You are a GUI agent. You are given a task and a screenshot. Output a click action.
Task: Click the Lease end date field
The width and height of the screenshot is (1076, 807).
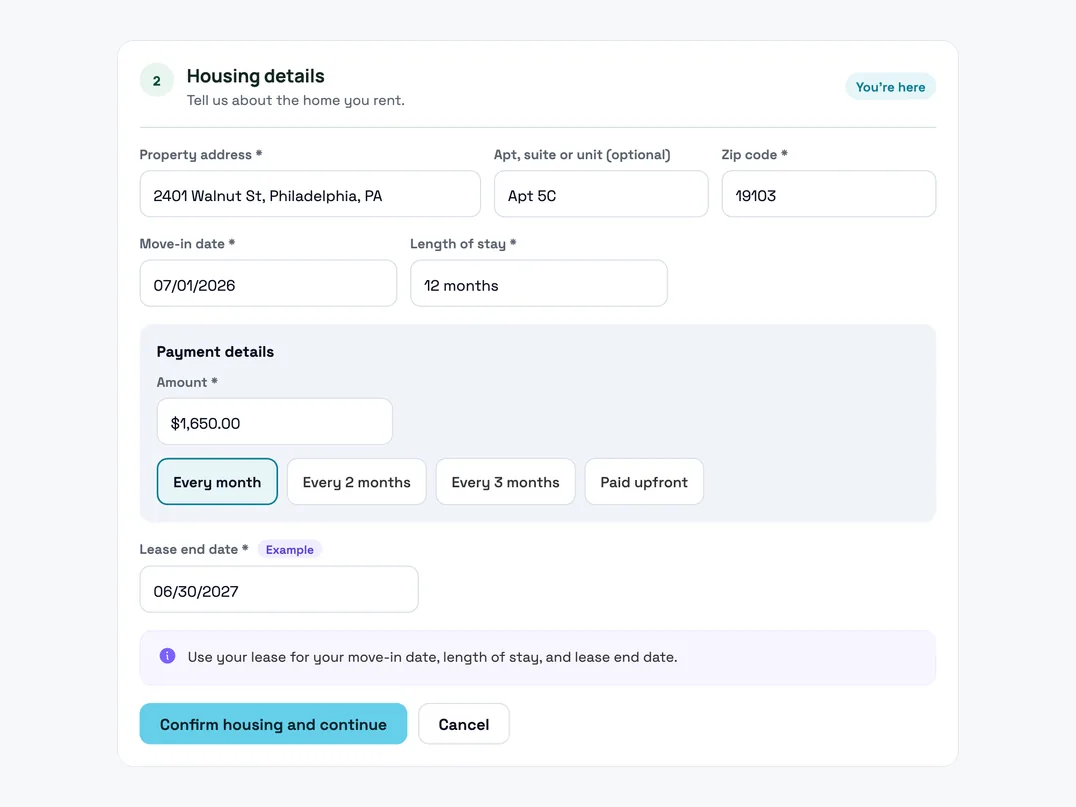tap(279, 589)
